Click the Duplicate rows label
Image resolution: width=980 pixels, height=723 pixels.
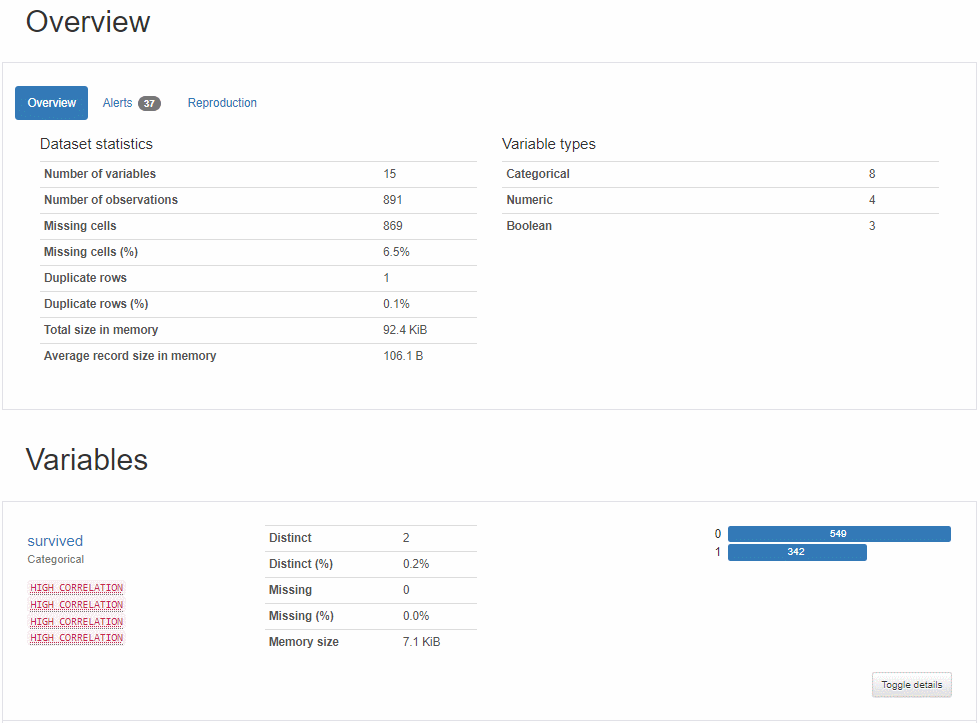pos(85,278)
